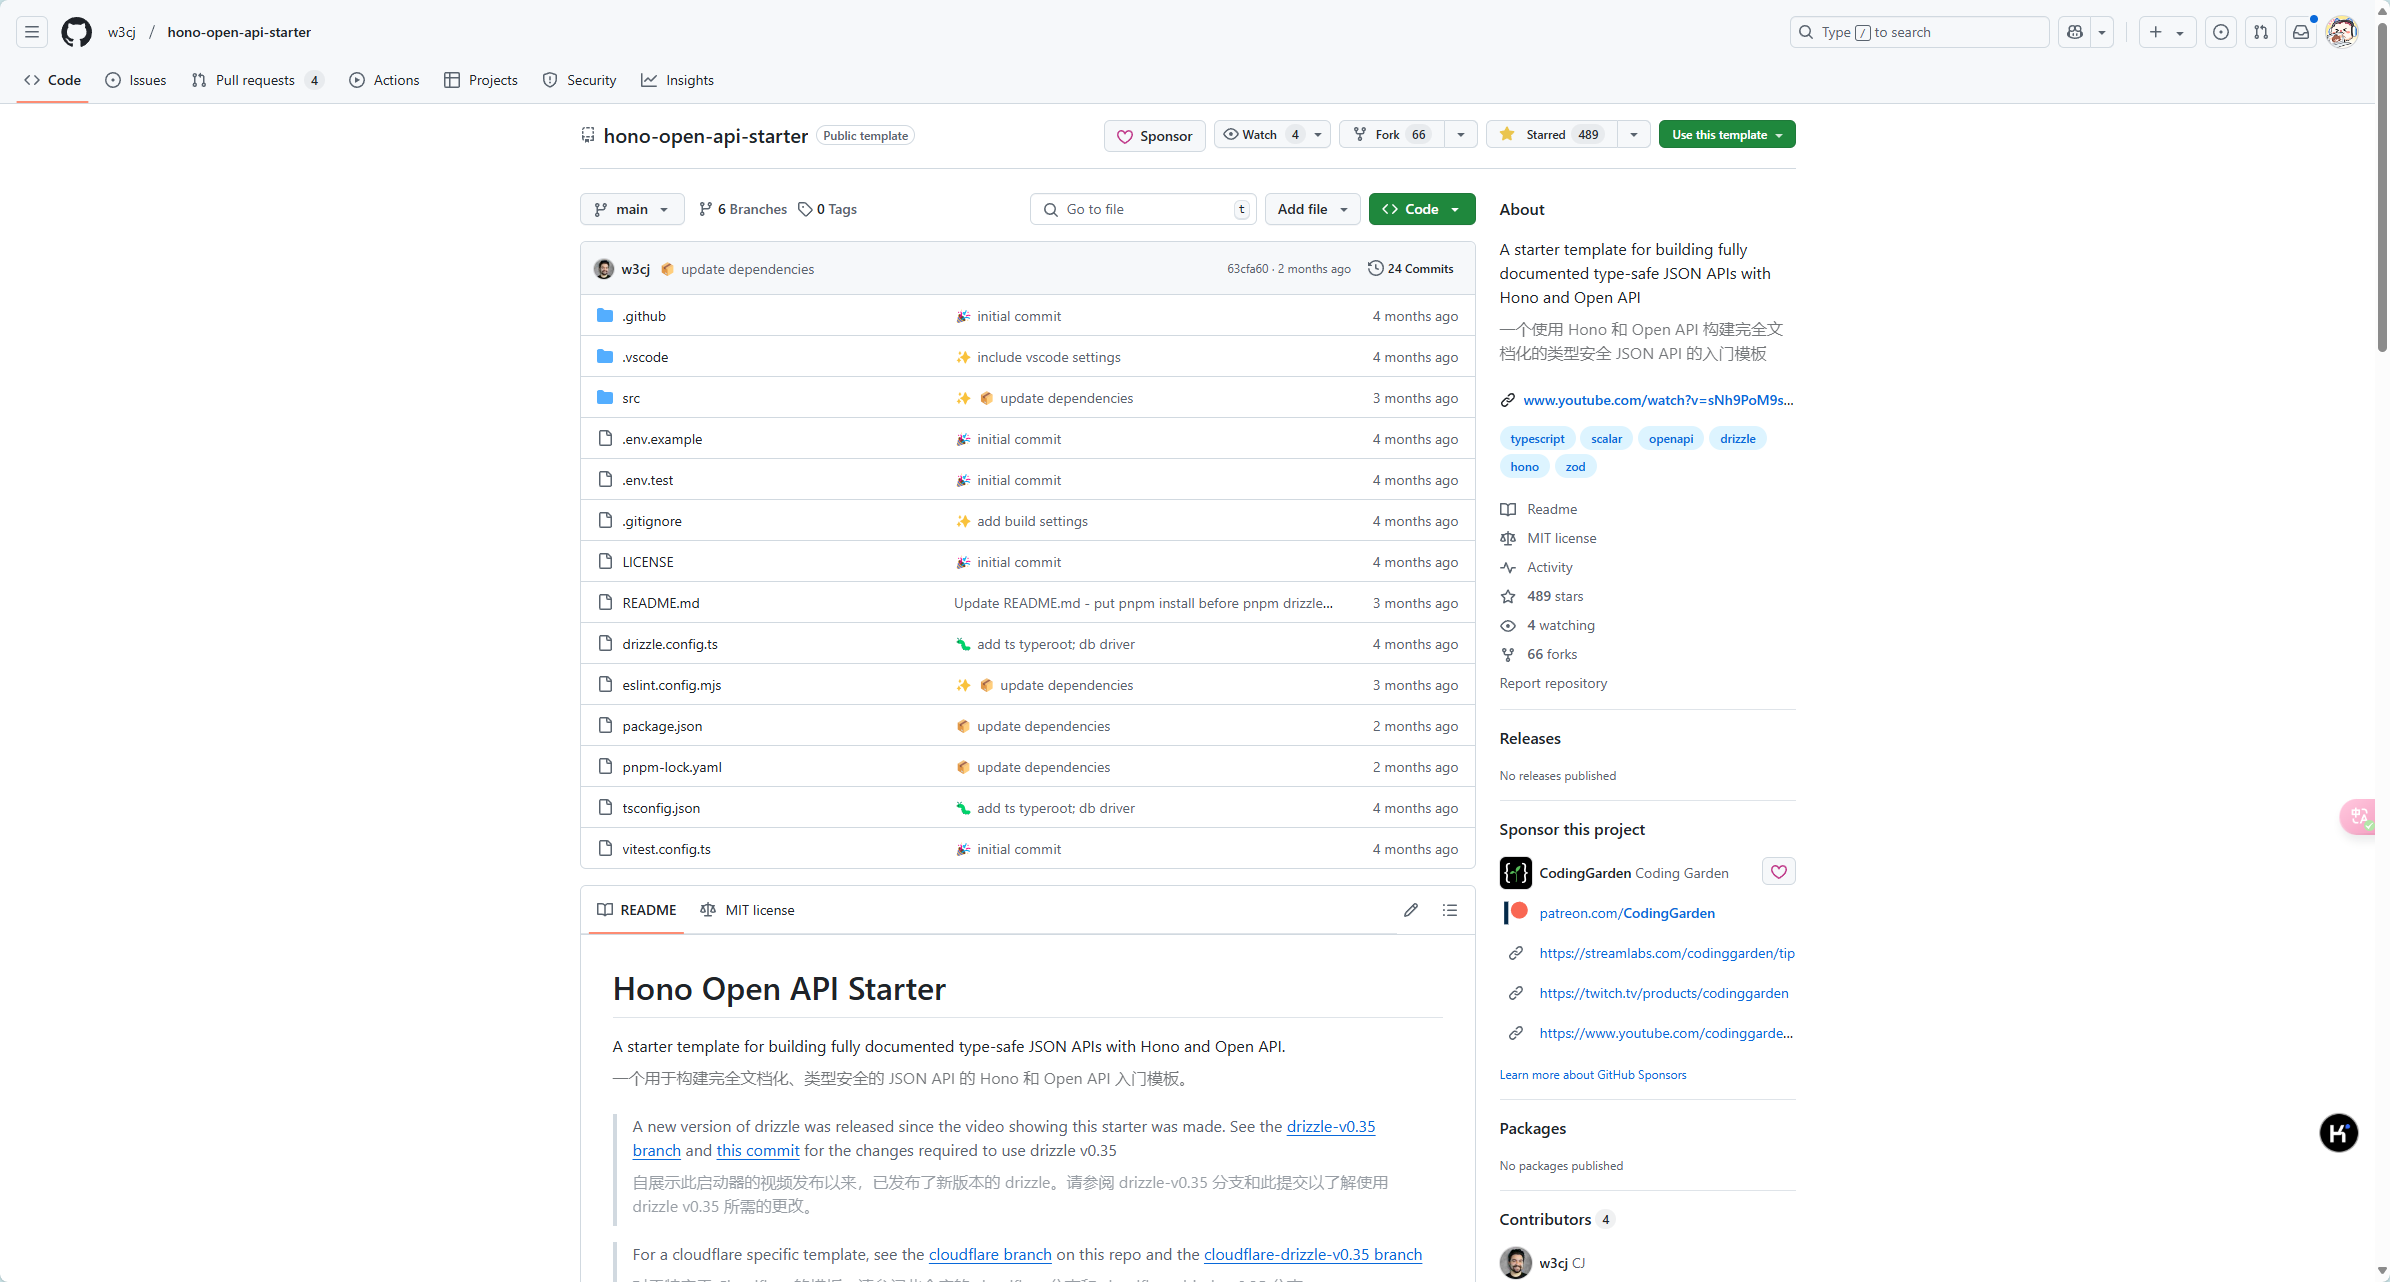
Task: Open the green Code dropdown
Action: click(x=1421, y=209)
